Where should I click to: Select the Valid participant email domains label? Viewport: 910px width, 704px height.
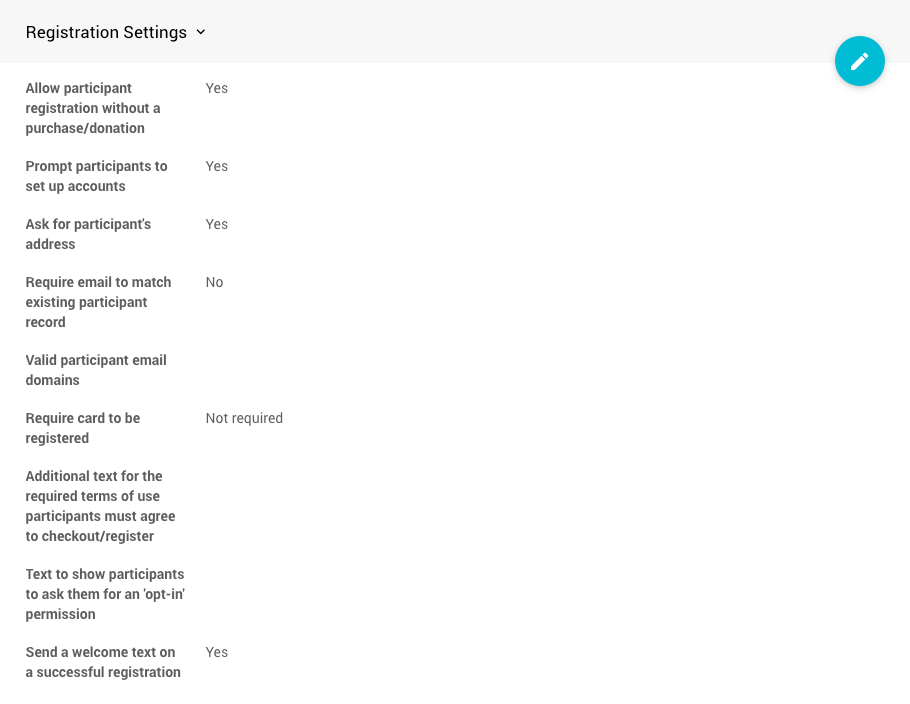pyautogui.click(x=96, y=370)
